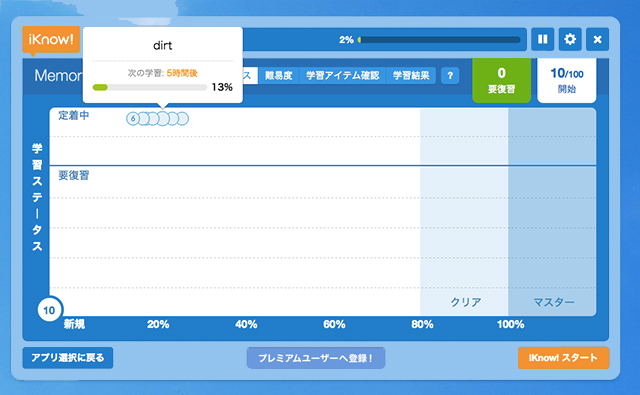The image size is (640, 395).
Task: Click the クリア zone in chart
Action: click(x=464, y=212)
